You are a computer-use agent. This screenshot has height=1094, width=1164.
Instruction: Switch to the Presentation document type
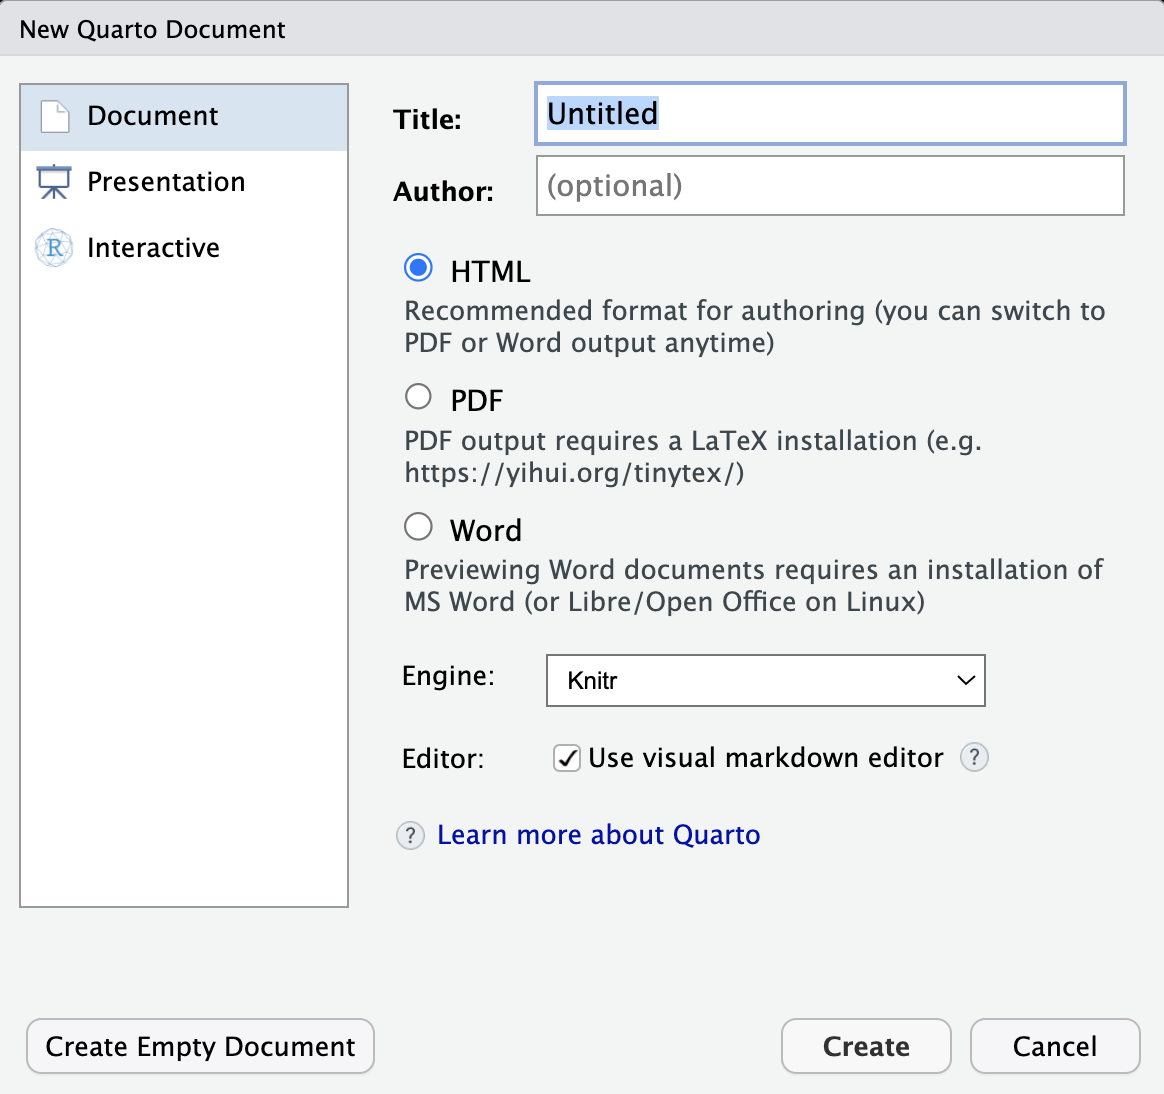[184, 183]
